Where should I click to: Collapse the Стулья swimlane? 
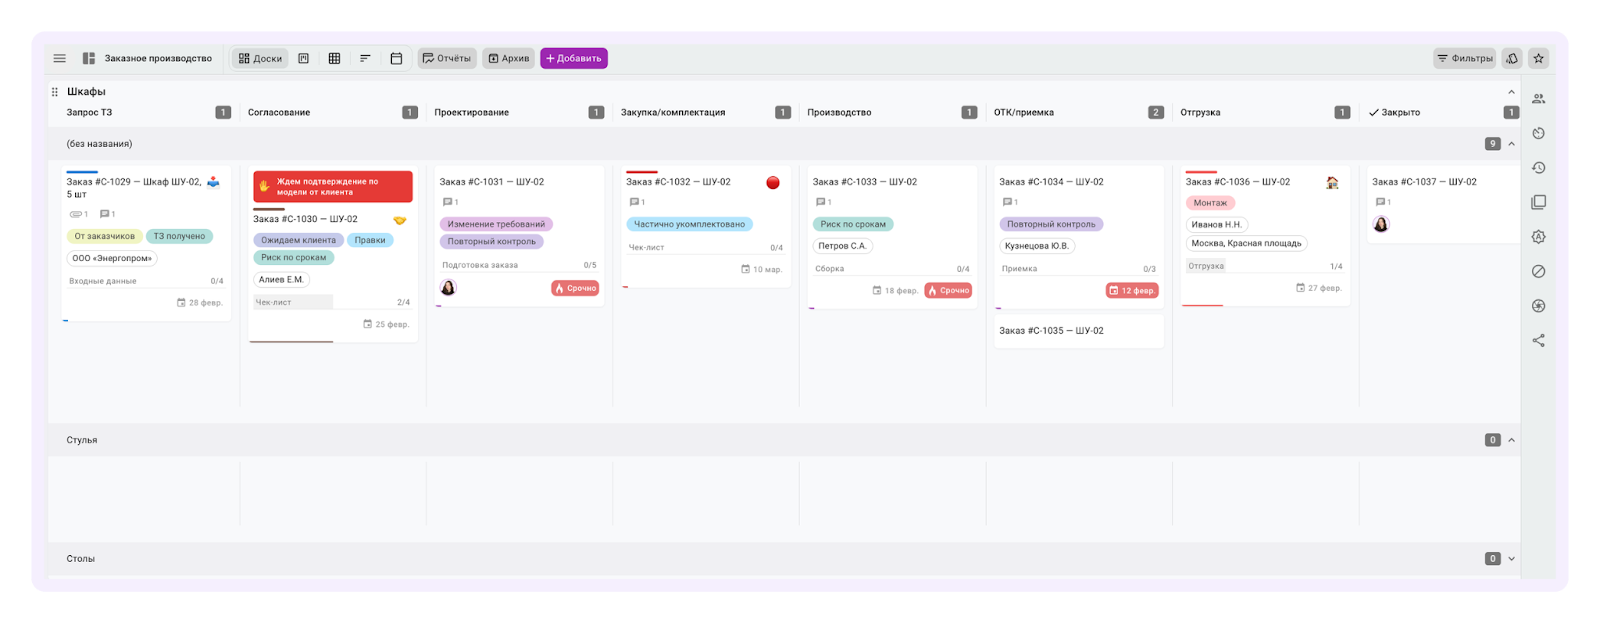1511,440
